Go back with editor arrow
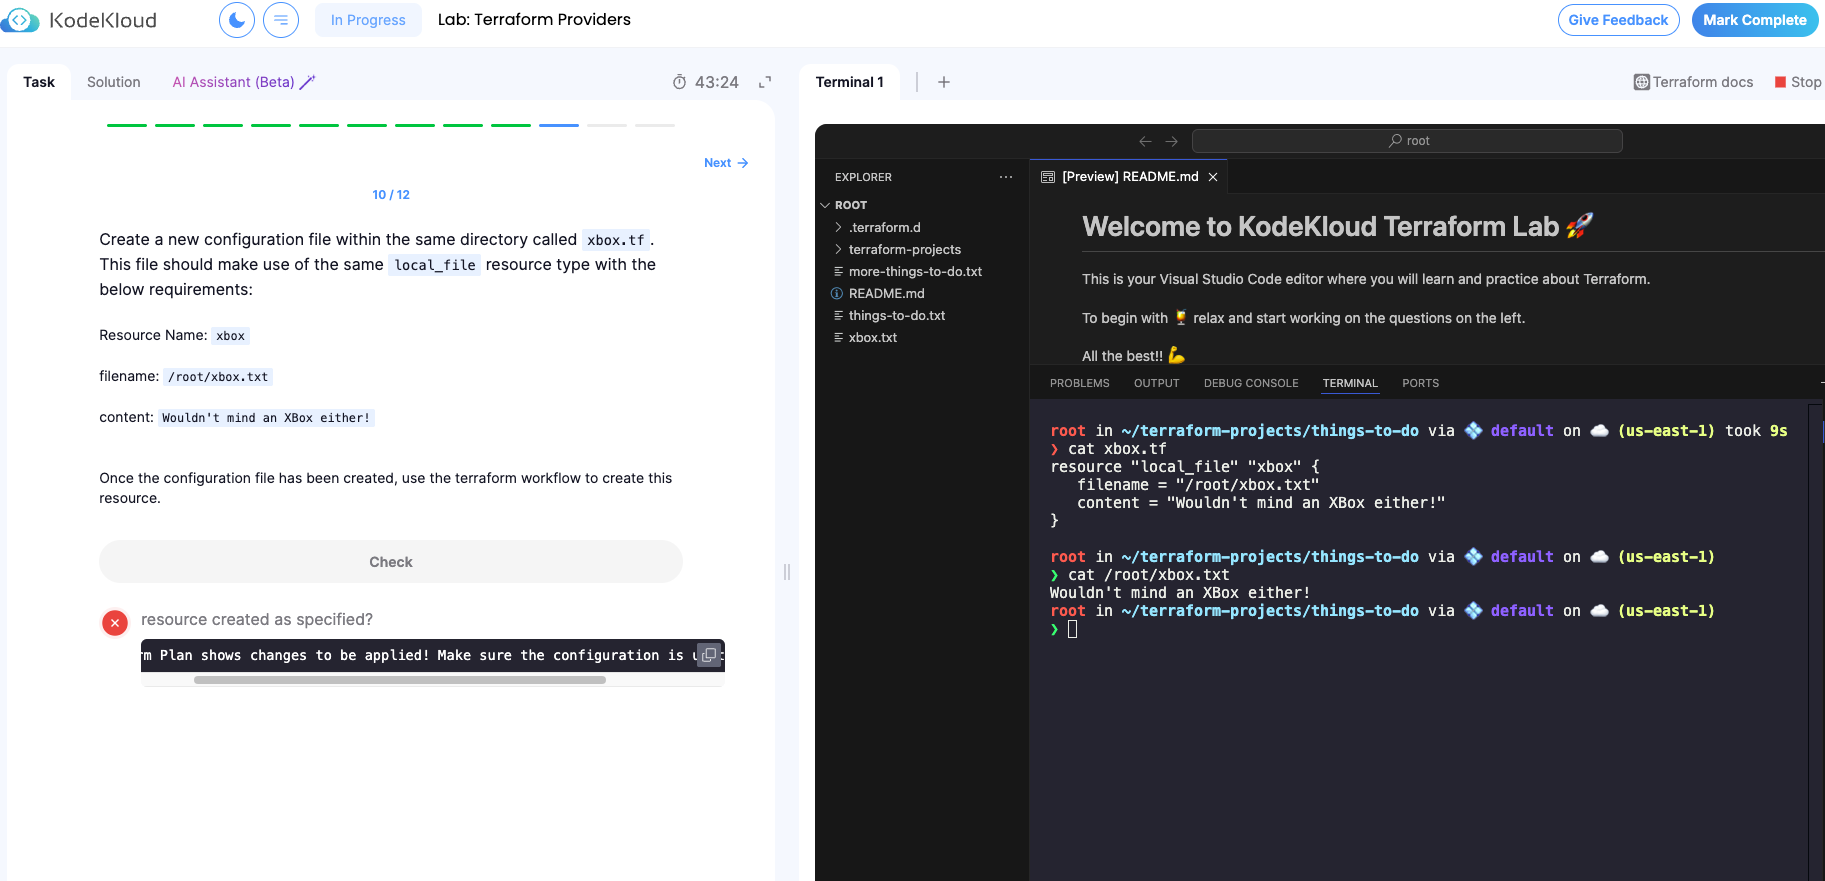The width and height of the screenshot is (1825, 881). click(1145, 141)
